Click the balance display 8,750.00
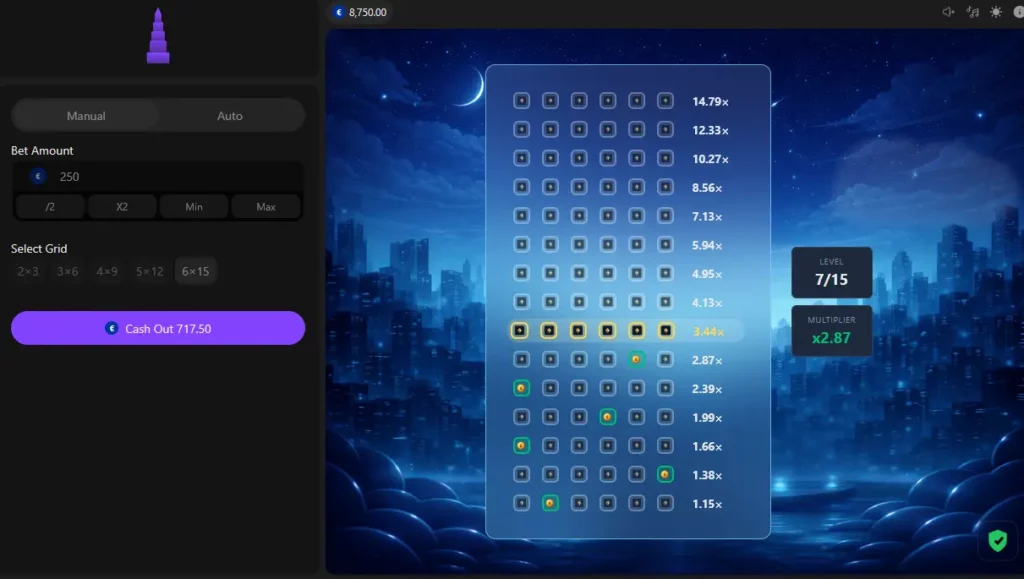The height and width of the screenshot is (579, 1024). coord(360,12)
